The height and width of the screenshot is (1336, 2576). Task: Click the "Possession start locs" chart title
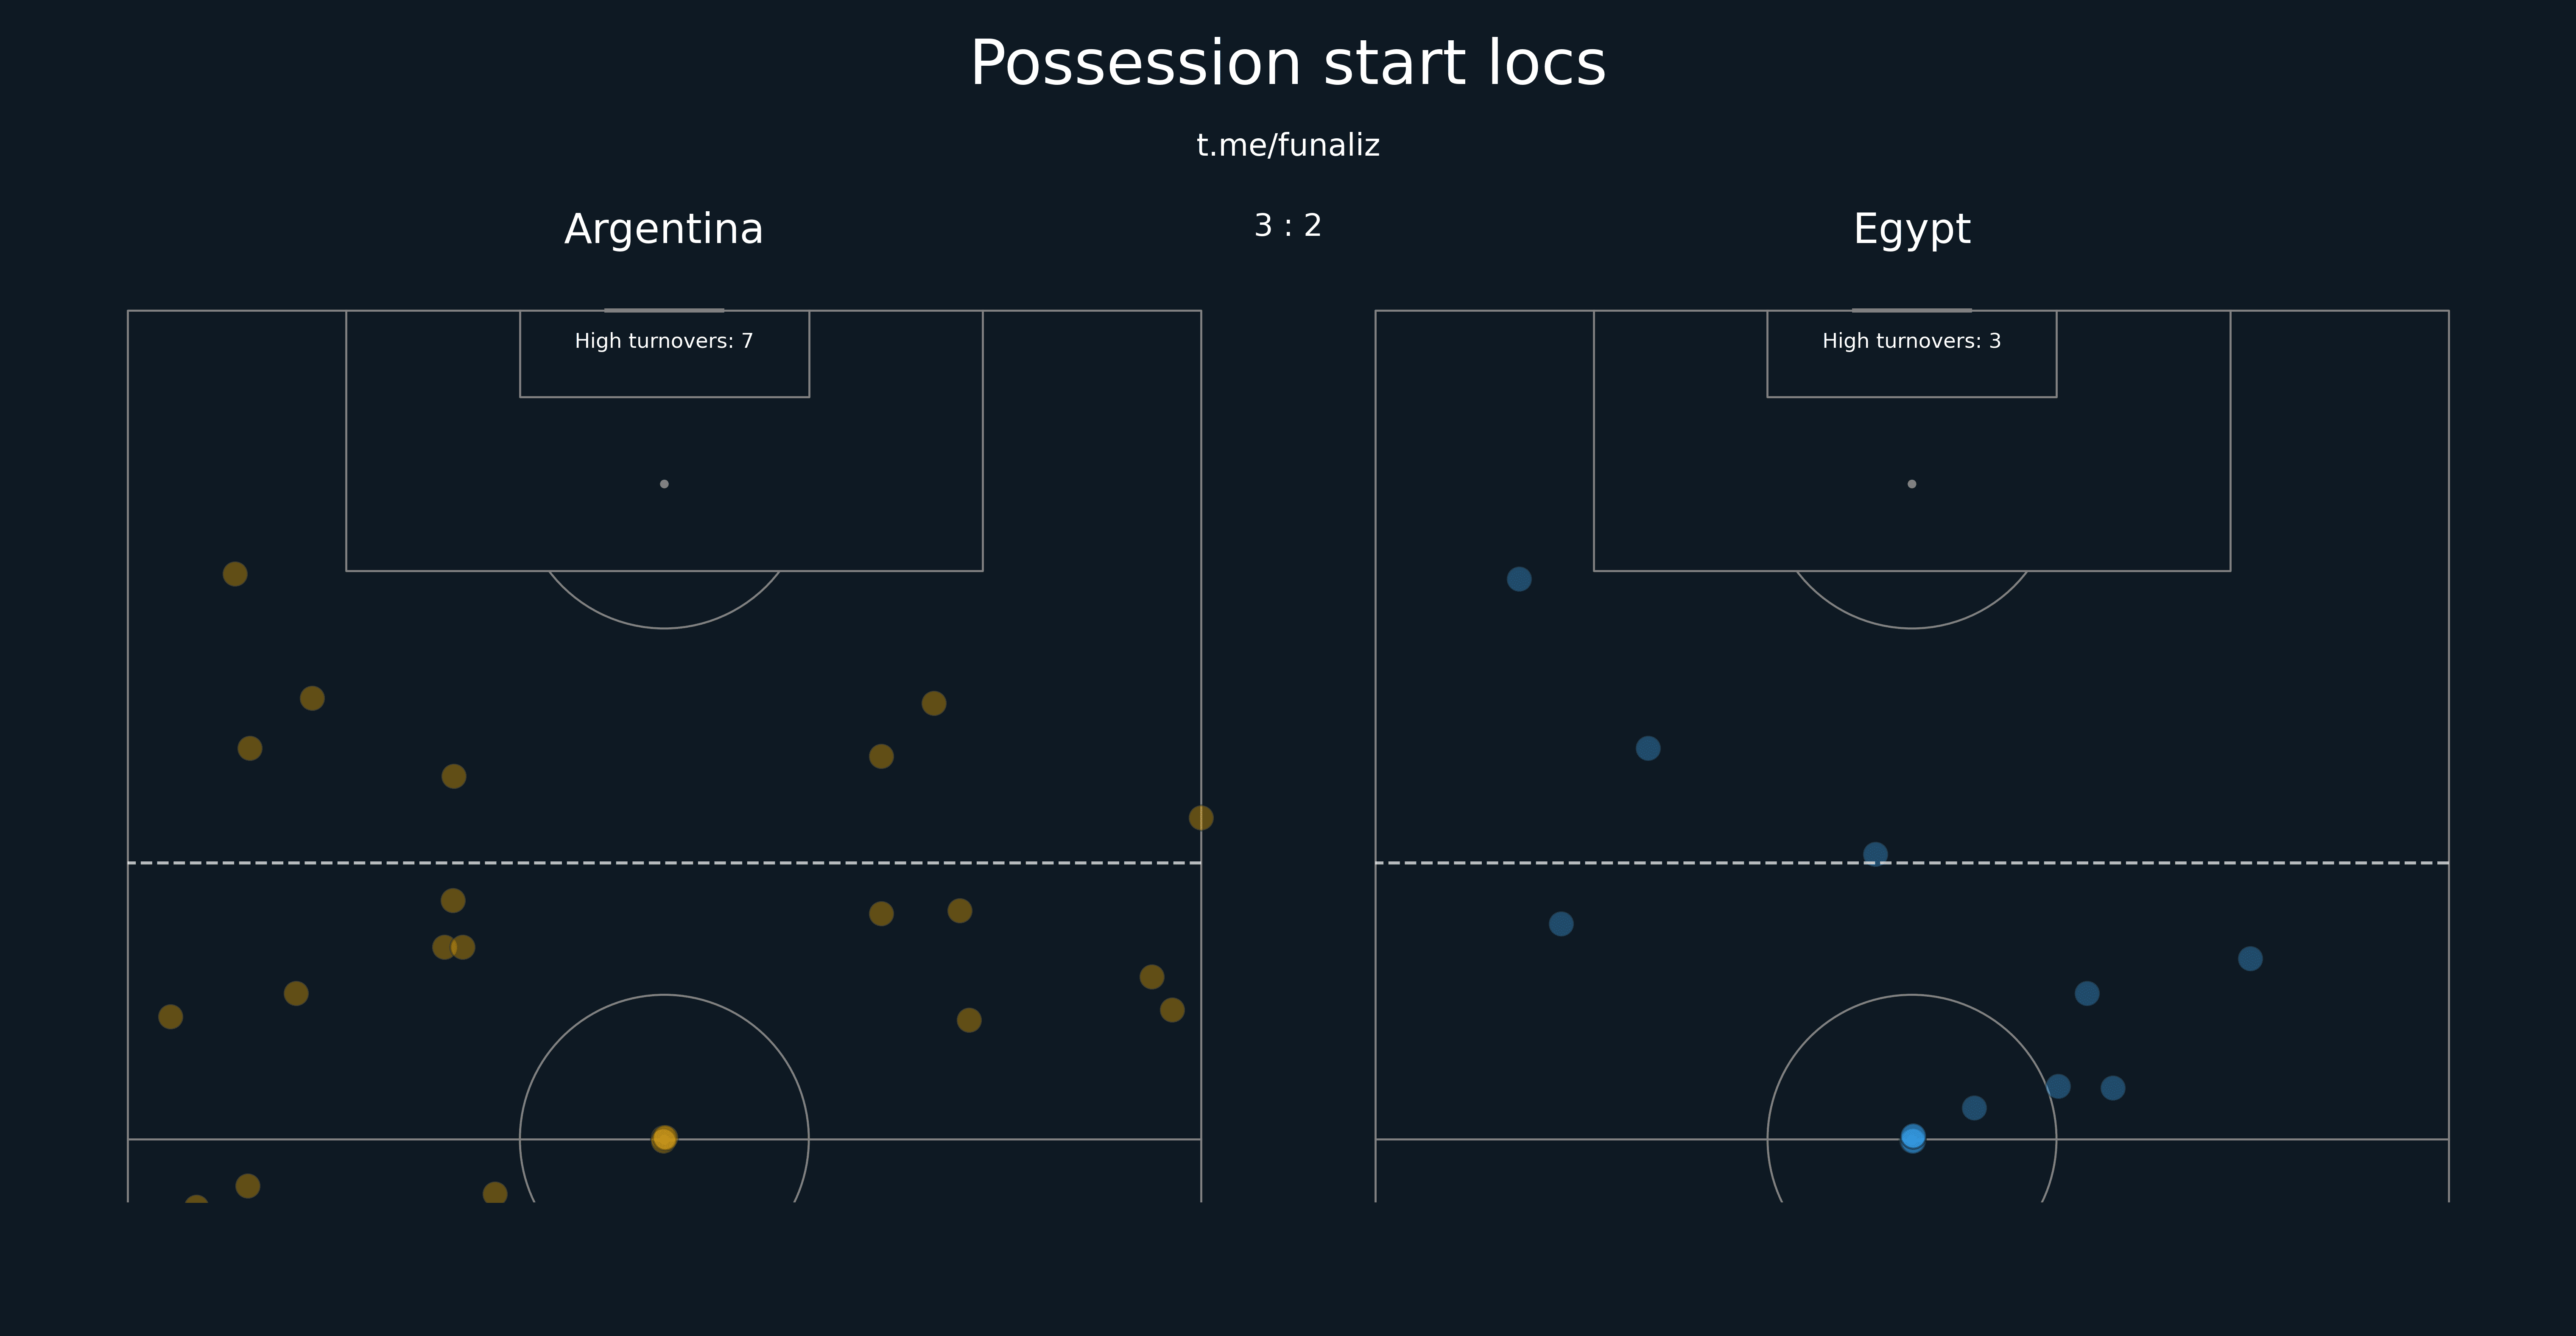[x=1288, y=64]
